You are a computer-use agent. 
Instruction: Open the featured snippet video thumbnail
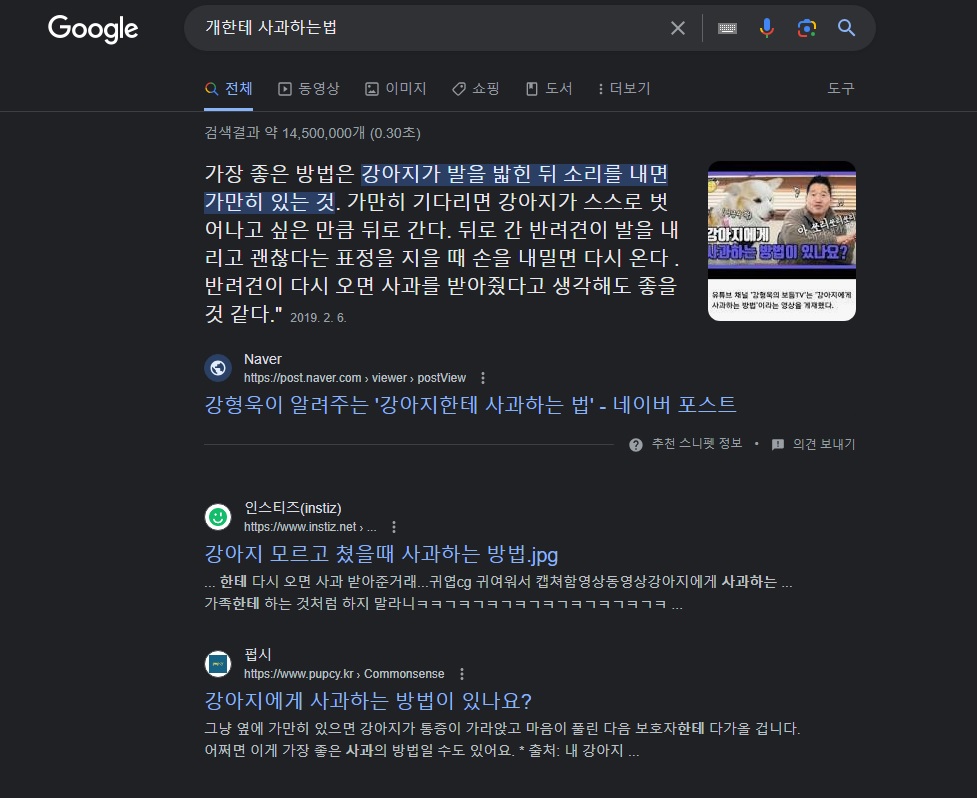pos(781,240)
